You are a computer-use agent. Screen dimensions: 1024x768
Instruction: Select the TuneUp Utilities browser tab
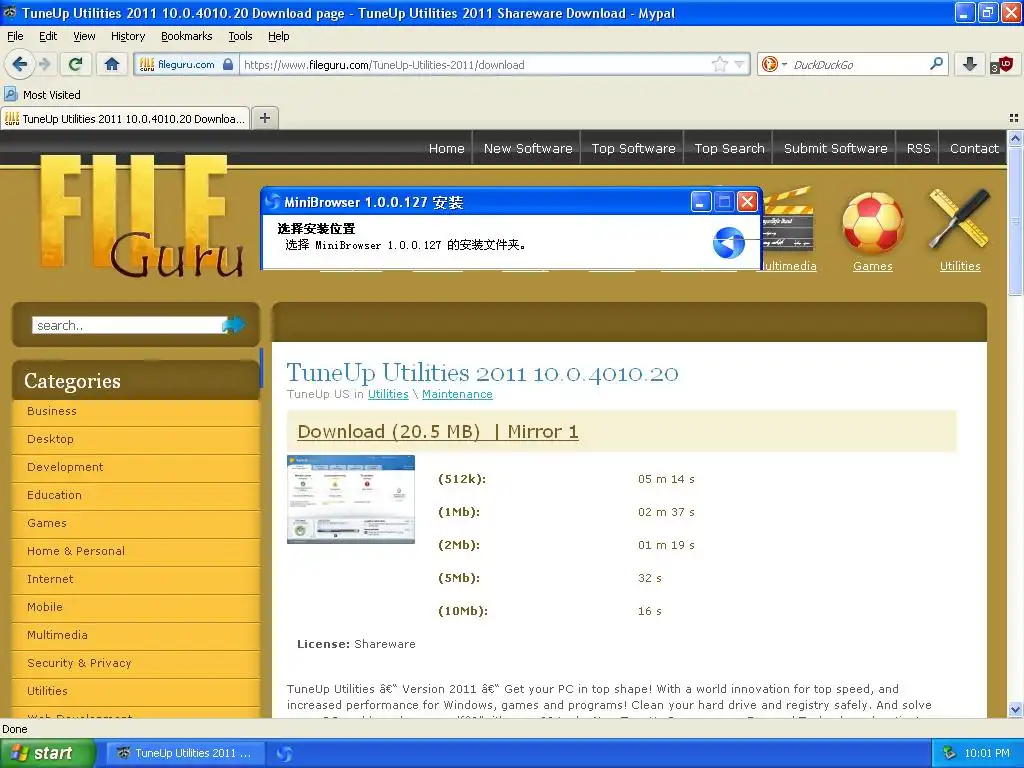[125, 118]
